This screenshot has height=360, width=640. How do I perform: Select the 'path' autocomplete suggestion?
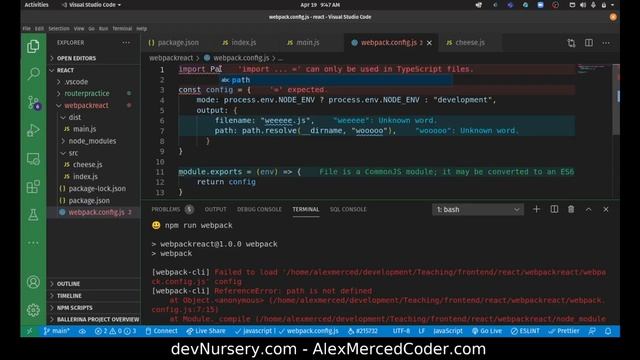[336, 80]
